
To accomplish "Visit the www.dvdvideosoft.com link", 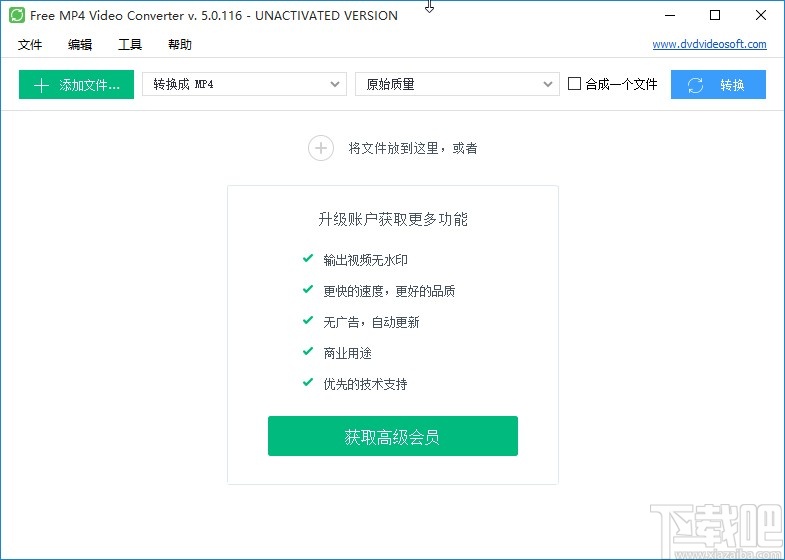I will point(709,44).
